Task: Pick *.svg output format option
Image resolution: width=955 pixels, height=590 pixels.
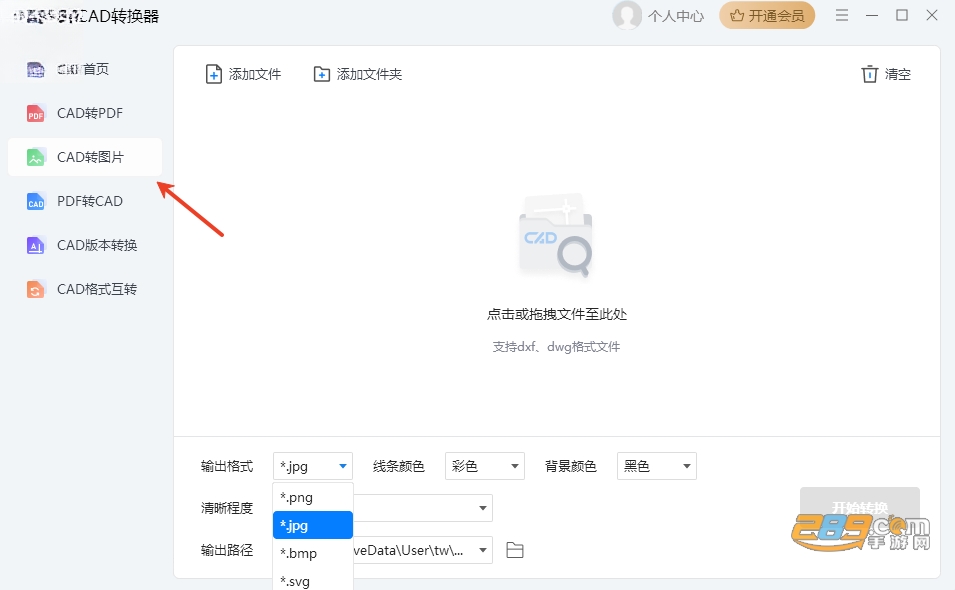Action: coord(313,581)
